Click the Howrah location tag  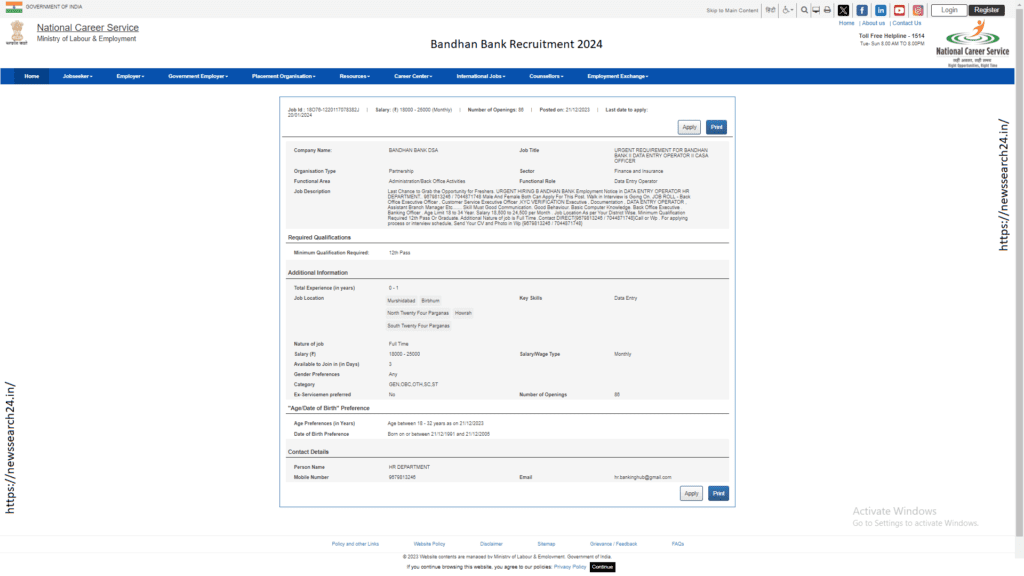[x=463, y=313]
